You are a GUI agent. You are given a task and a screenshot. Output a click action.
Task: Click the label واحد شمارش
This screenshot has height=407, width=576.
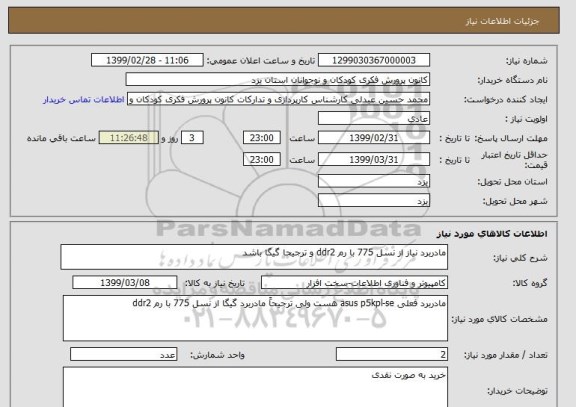point(217,355)
